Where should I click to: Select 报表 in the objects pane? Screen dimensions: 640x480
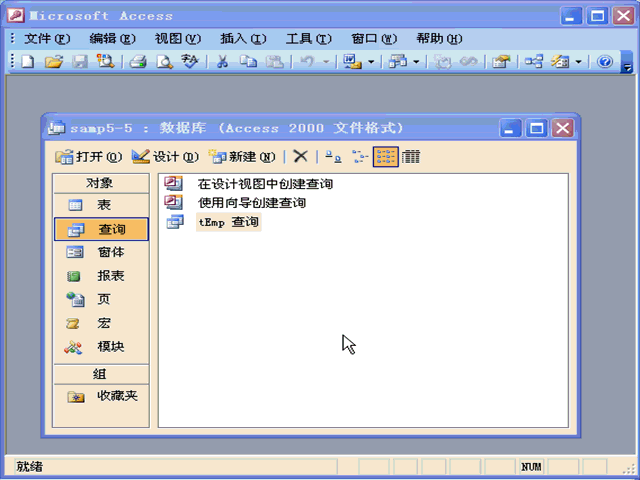coord(101,276)
